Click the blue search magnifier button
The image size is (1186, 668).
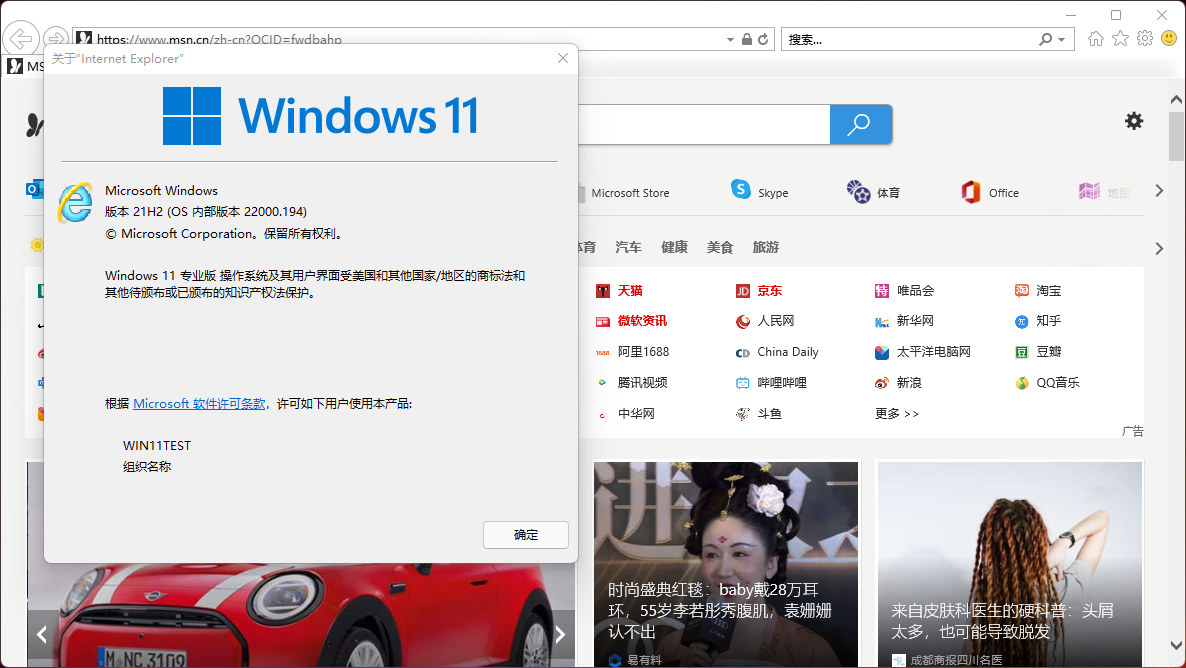[x=860, y=124]
